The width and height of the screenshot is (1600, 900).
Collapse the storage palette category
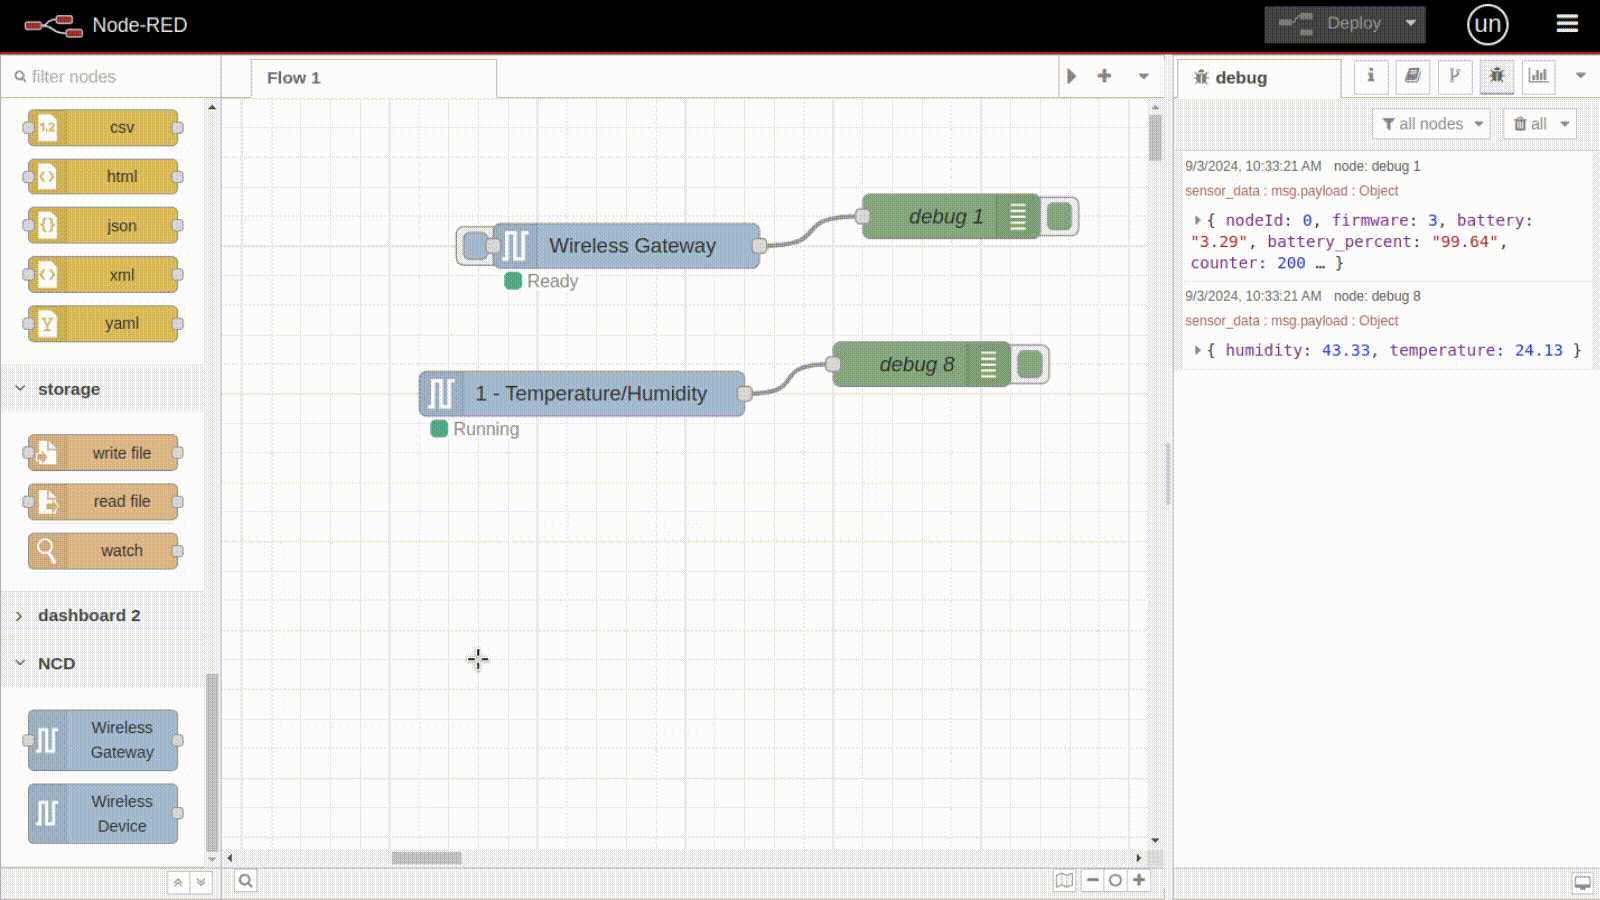pyautogui.click(x=68, y=389)
